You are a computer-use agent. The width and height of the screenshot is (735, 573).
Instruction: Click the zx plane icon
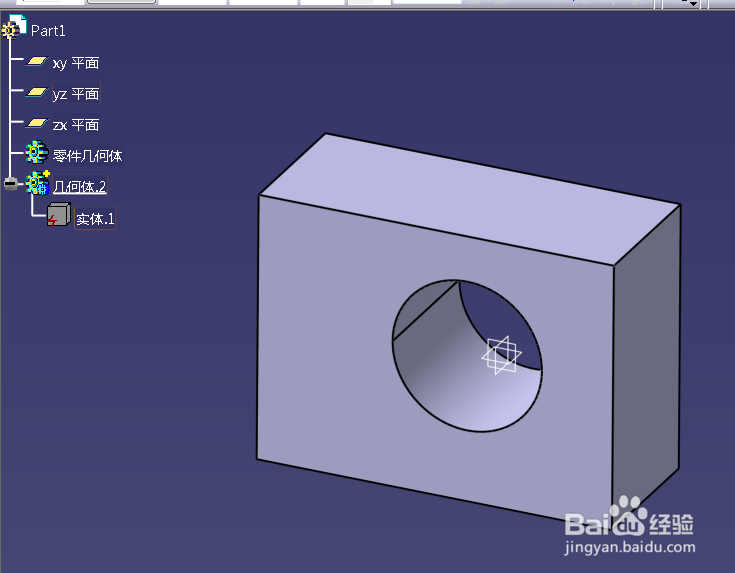[x=37, y=123]
